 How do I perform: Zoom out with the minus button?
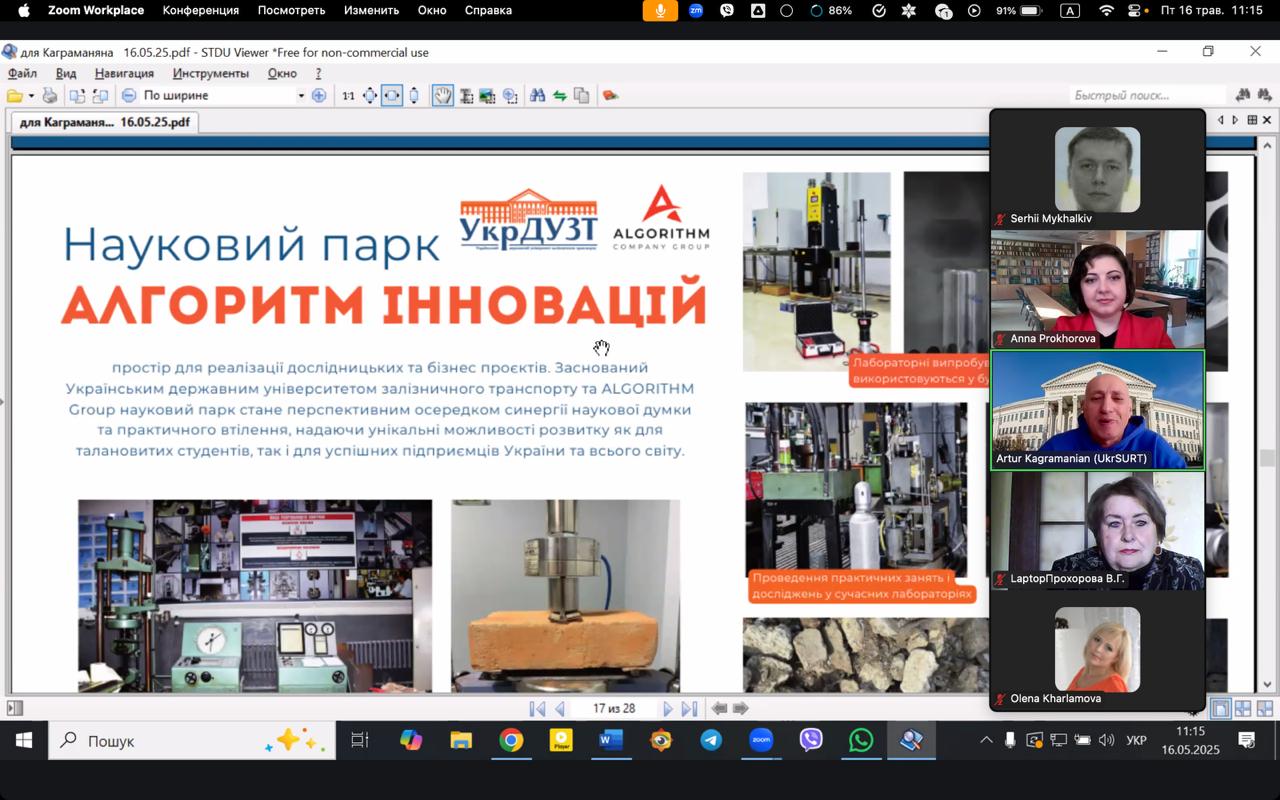129,96
